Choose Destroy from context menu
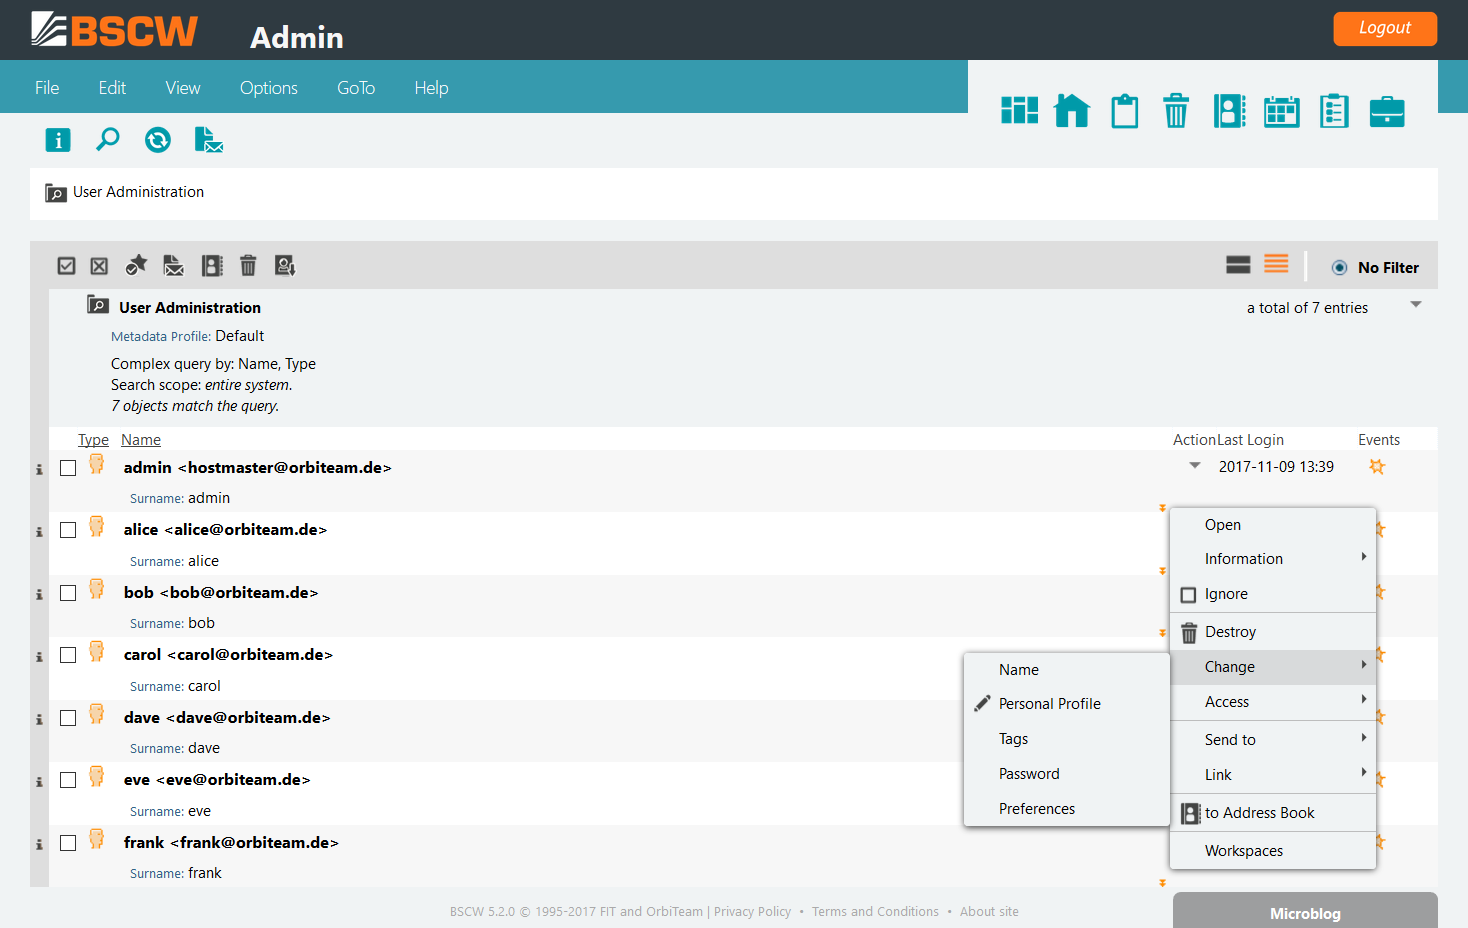The height and width of the screenshot is (928, 1468). (1273, 632)
